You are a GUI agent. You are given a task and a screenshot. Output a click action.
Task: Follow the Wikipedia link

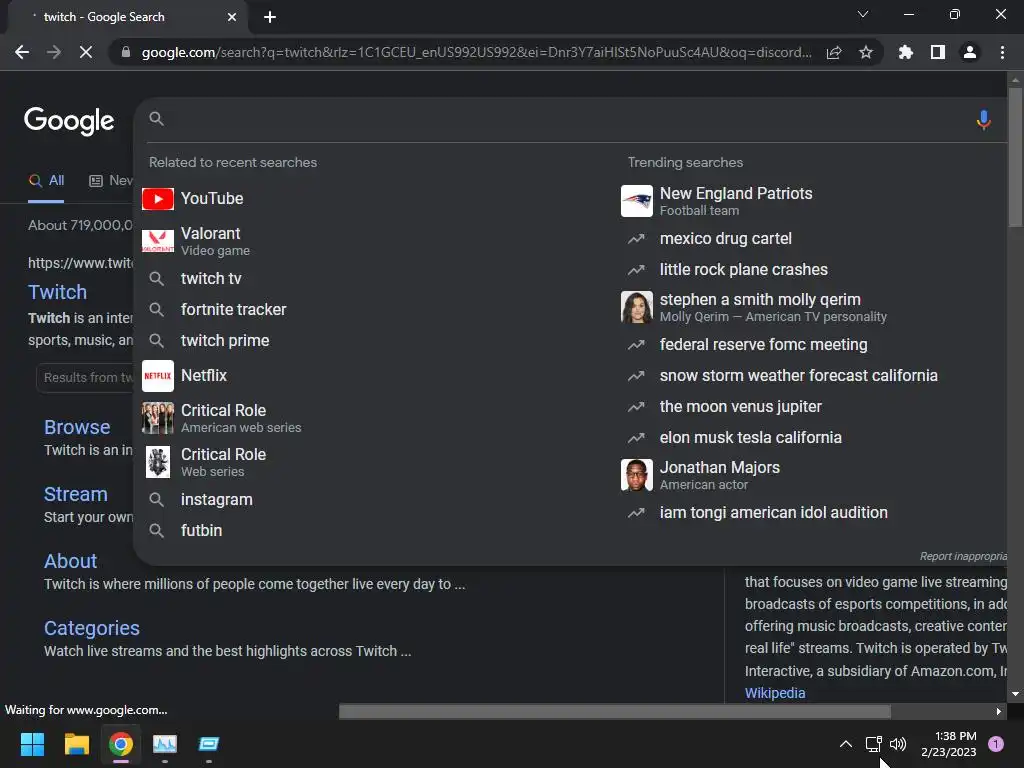pyautogui.click(x=775, y=693)
